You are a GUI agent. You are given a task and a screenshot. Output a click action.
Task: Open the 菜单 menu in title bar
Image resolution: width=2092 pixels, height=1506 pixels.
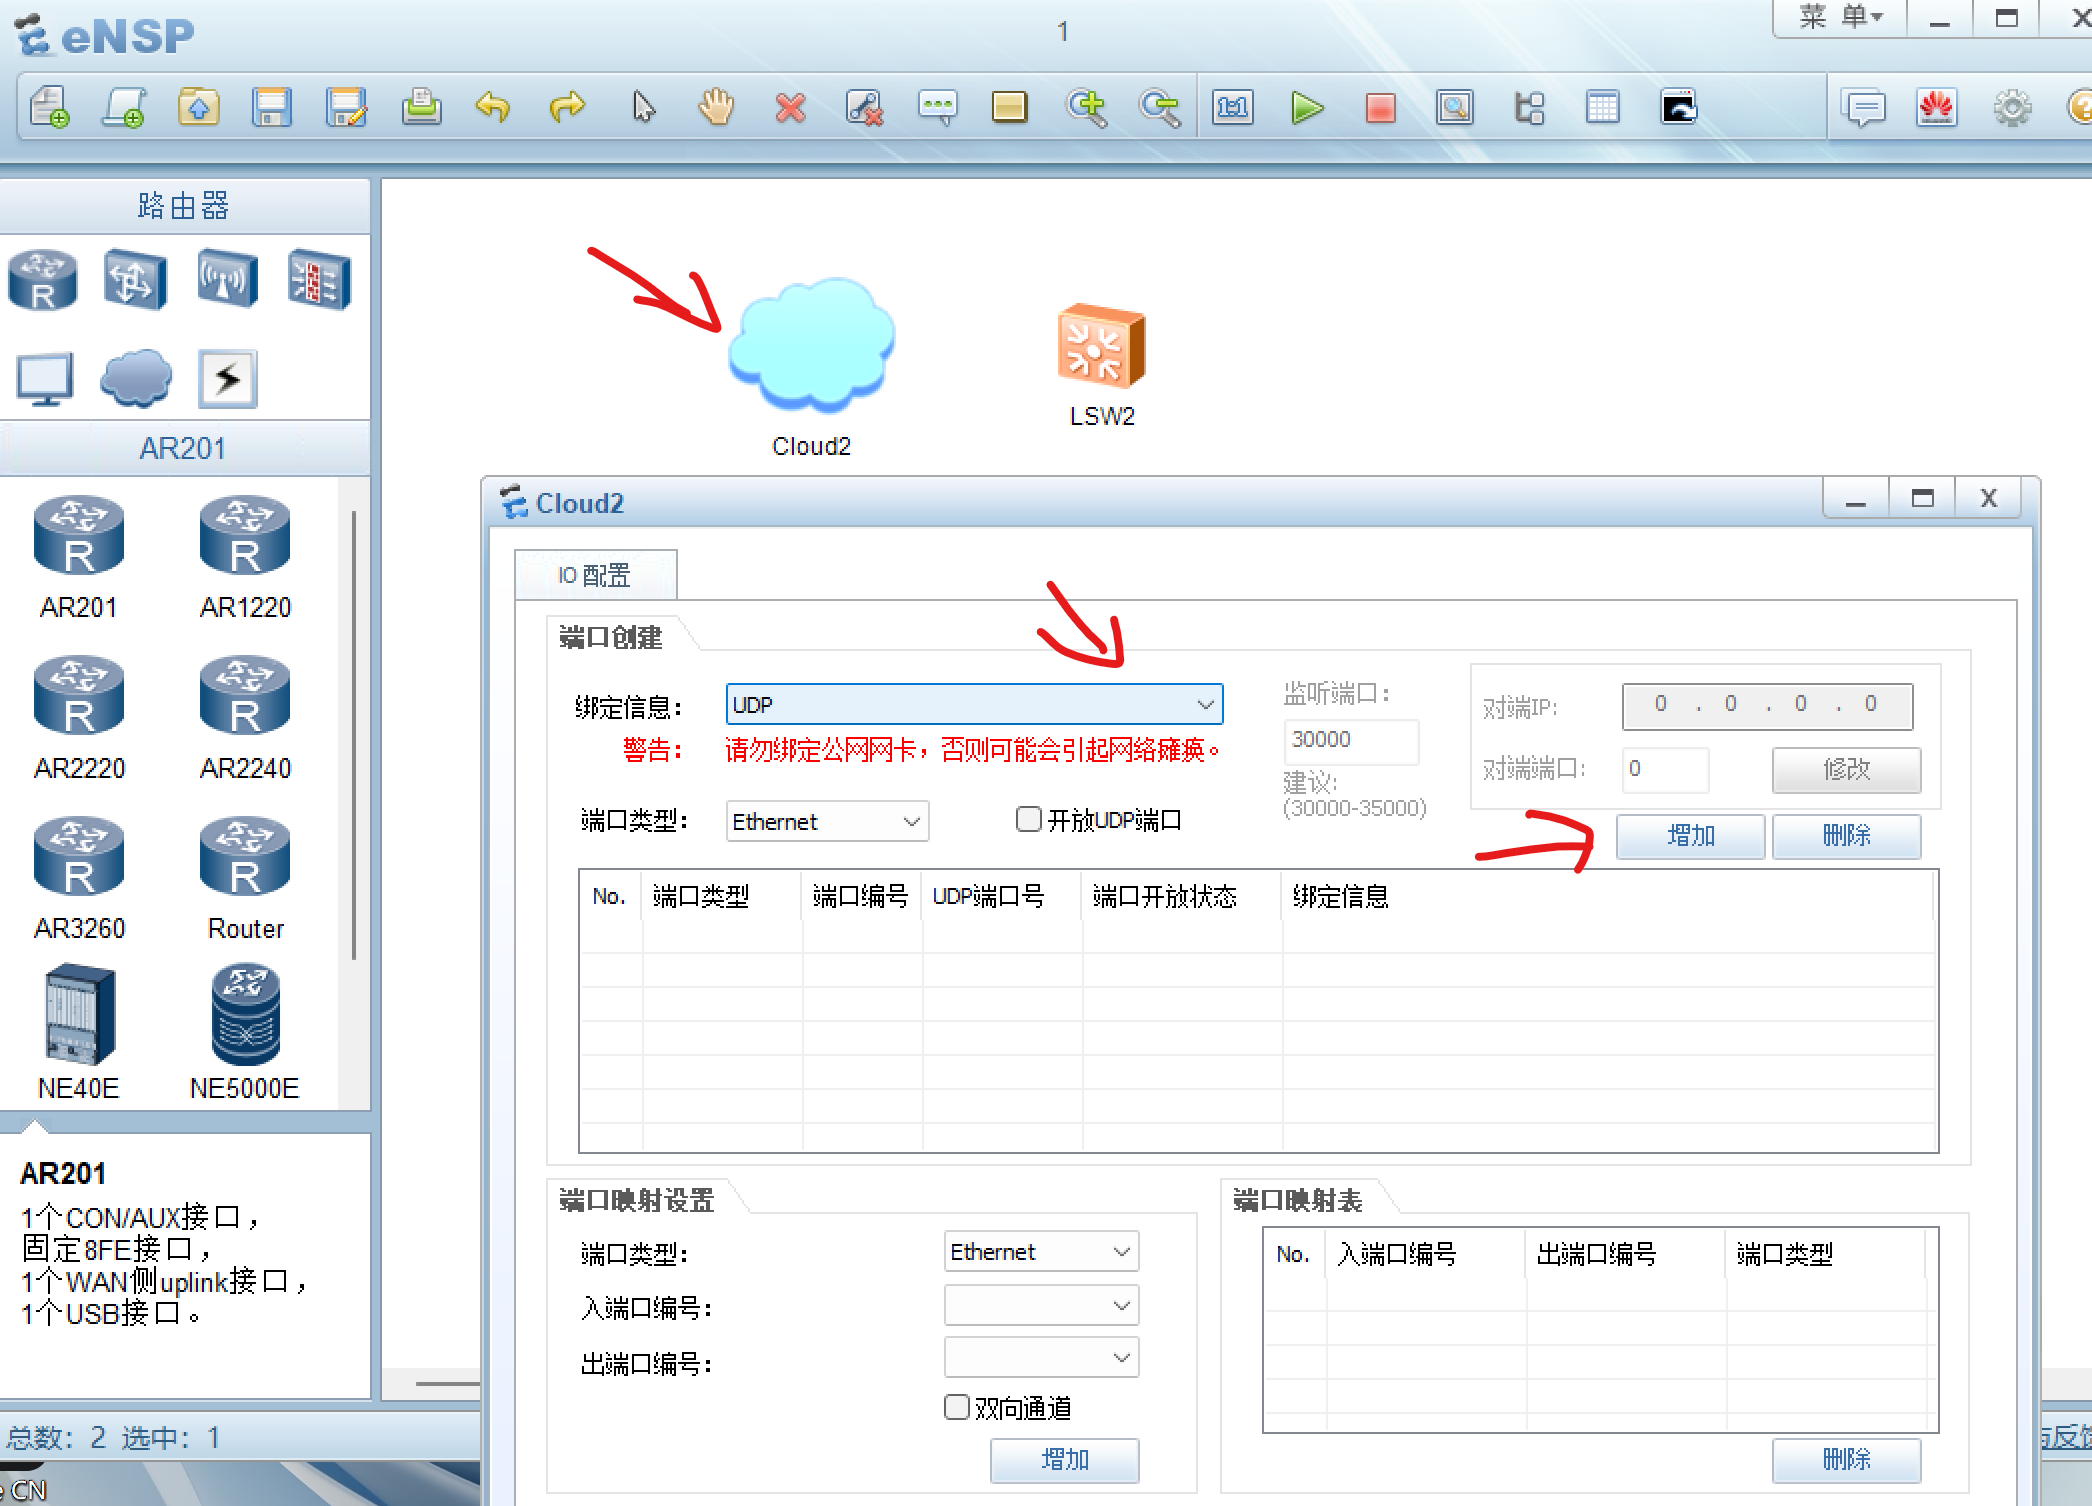(1840, 17)
